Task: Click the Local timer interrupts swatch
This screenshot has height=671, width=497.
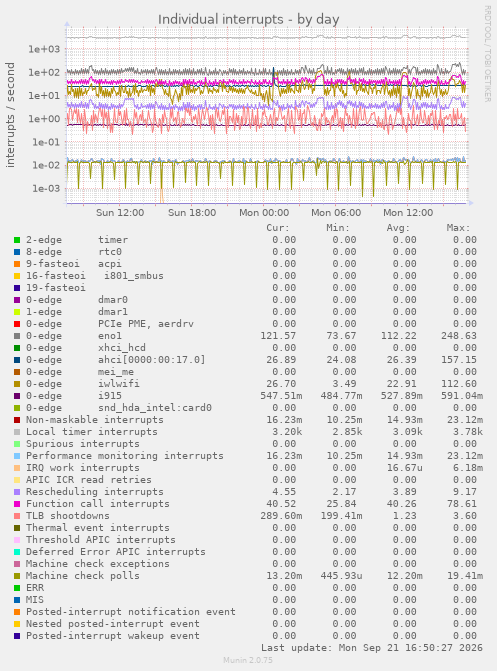Action: click(x=17, y=432)
